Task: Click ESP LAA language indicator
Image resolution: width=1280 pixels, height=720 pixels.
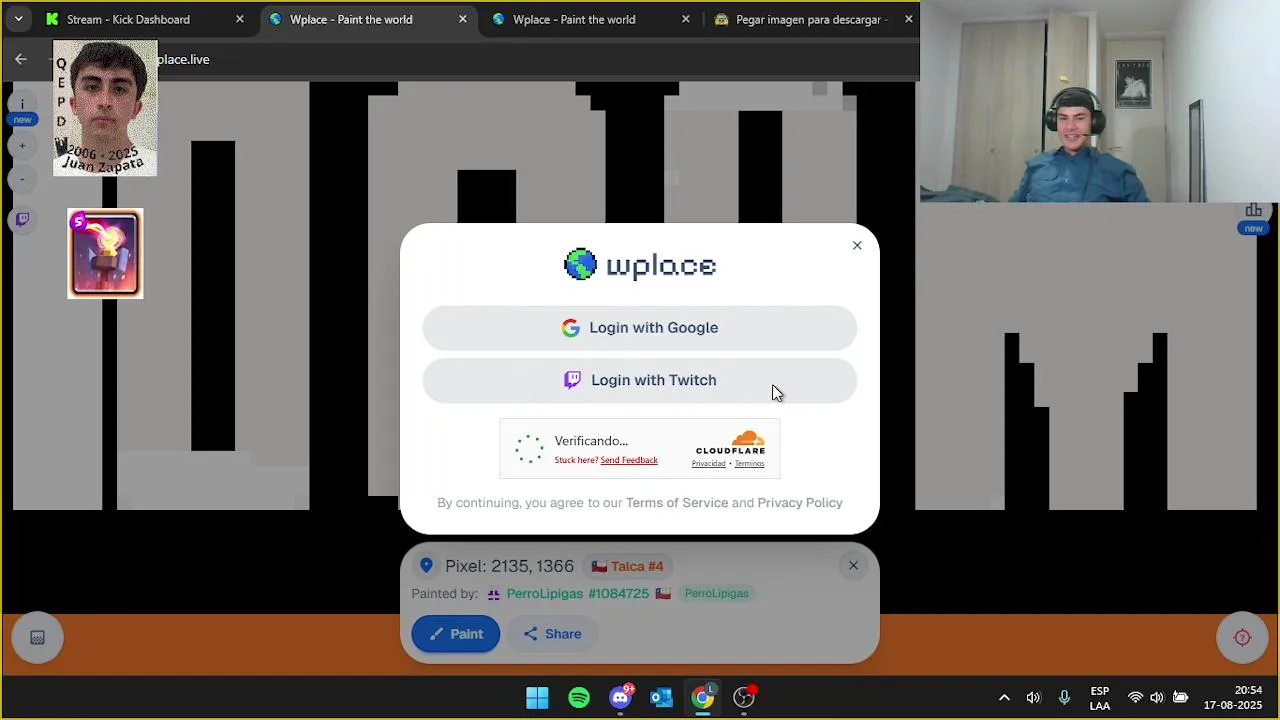Action: click(x=1099, y=698)
